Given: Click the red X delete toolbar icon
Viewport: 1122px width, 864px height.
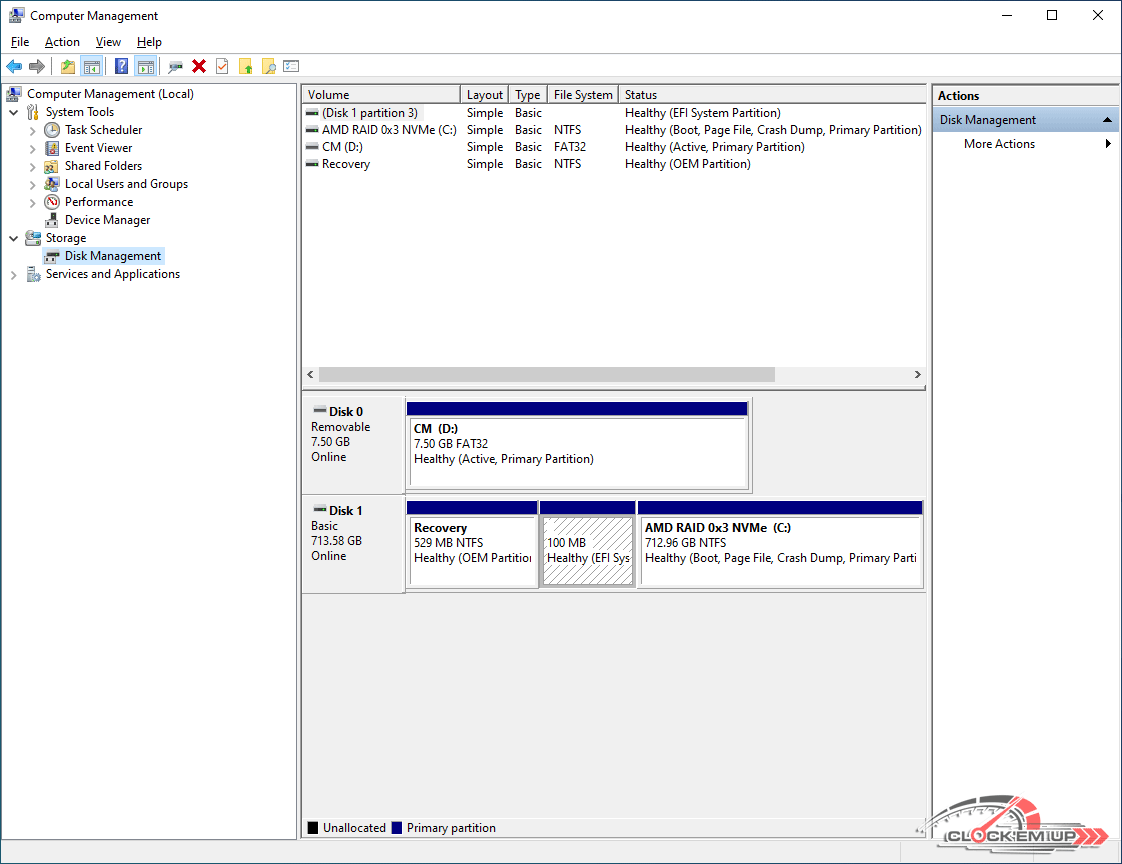Looking at the screenshot, I should point(199,66).
